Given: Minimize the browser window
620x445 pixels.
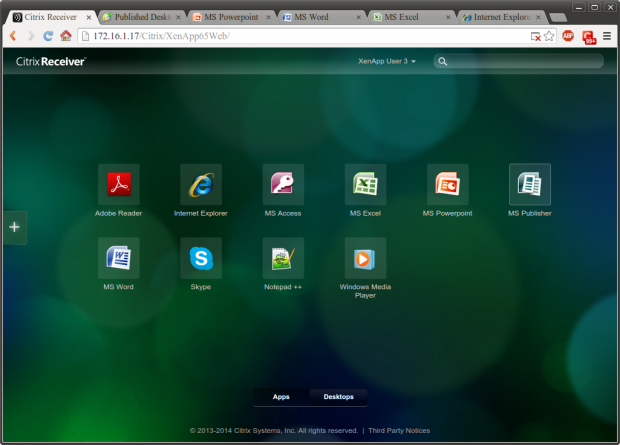Looking at the screenshot, I should 579,7.
